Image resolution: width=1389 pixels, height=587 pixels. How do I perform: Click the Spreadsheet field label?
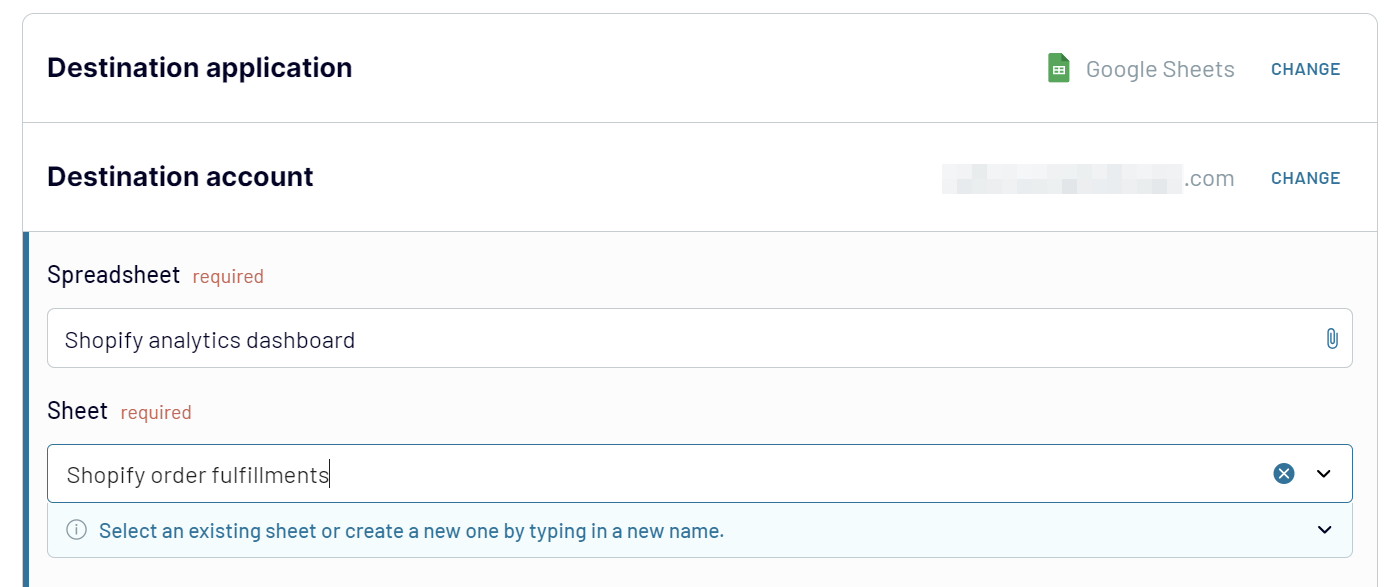114,275
